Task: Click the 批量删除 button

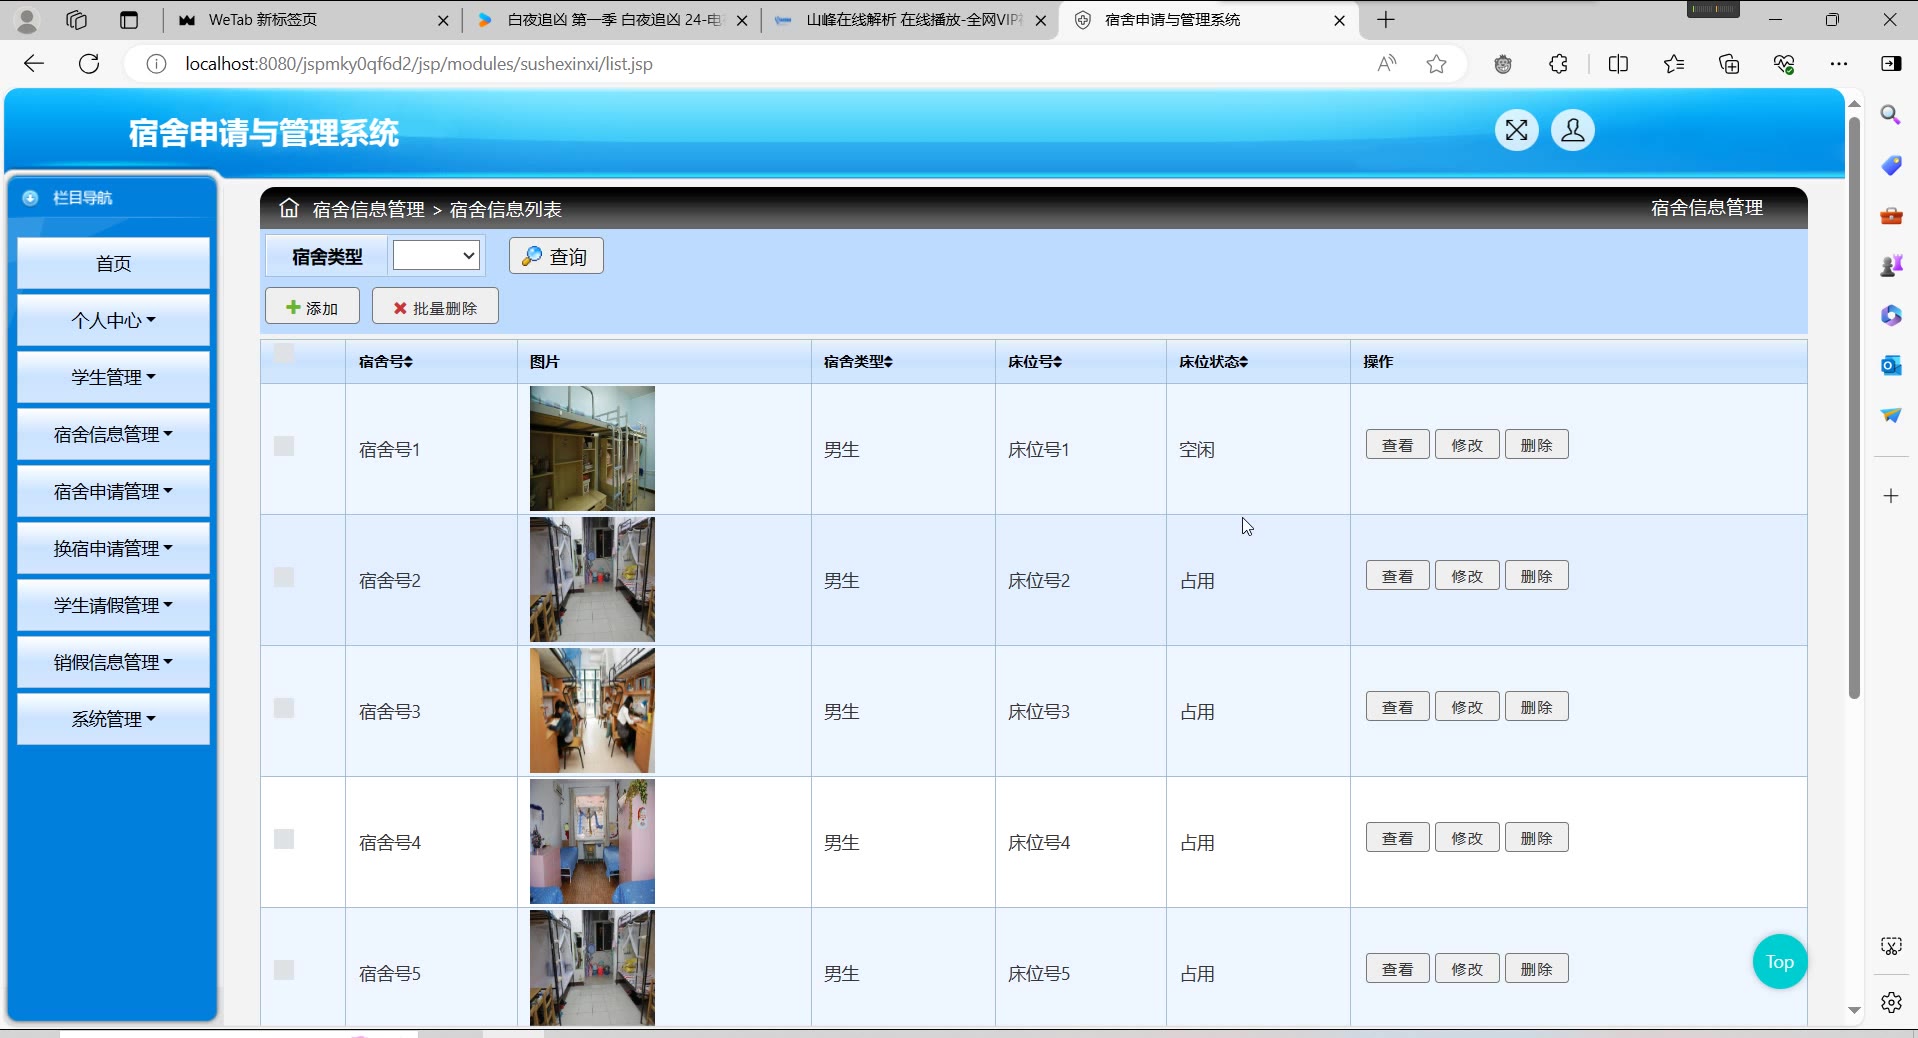Action: (x=435, y=307)
